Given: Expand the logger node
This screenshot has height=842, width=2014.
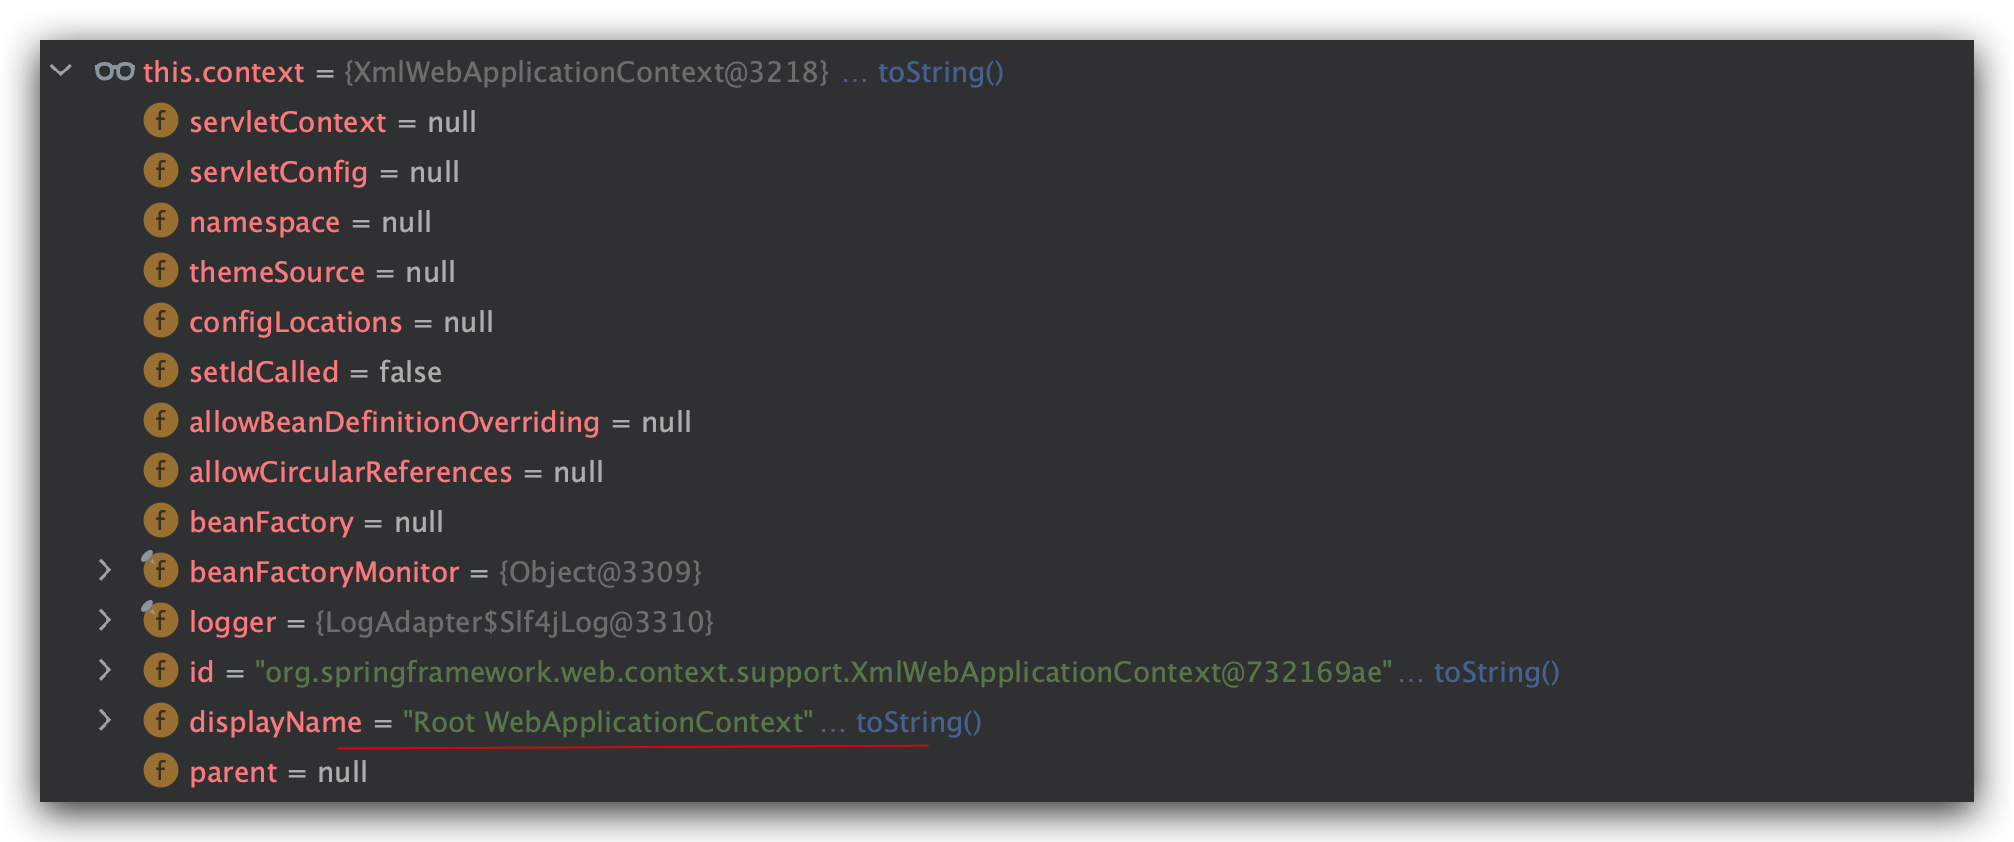Looking at the screenshot, I should [105, 620].
